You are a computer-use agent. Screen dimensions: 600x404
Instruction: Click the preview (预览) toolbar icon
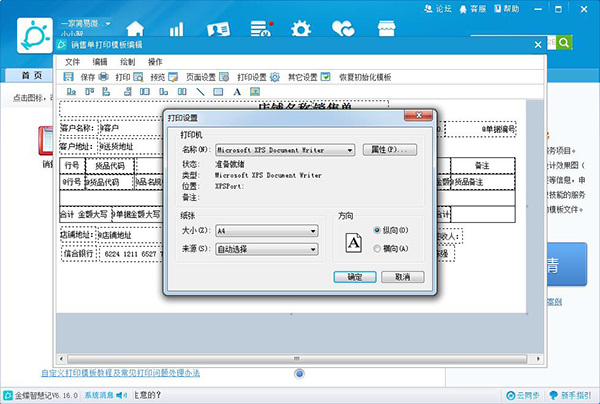tap(151, 76)
